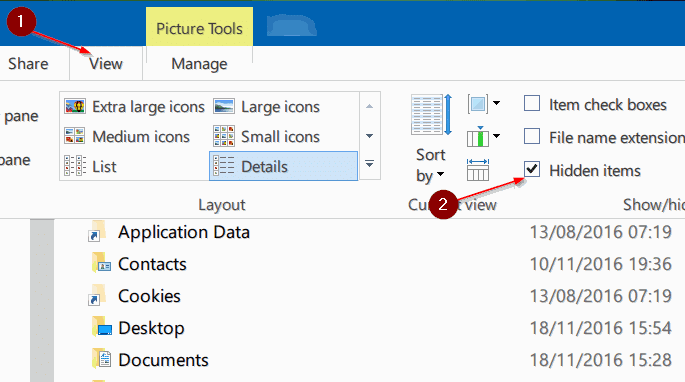Choose Small icons layout
Image resolution: width=685 pixels, height=382 pixels.
267,137
